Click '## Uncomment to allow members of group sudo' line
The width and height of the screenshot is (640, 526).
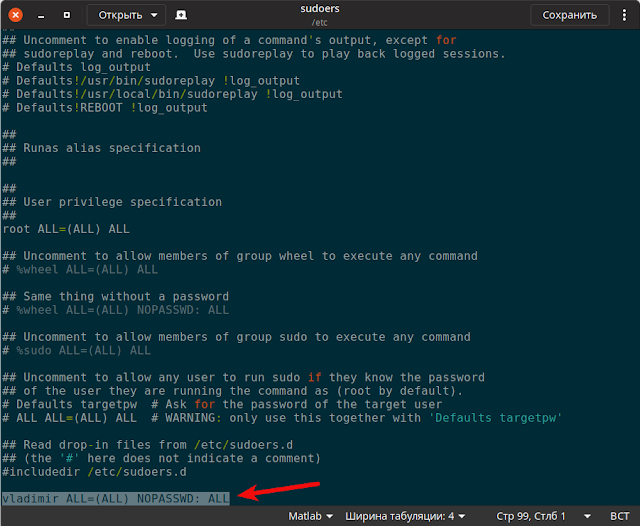pyautogui.click(x=236, y=337)
